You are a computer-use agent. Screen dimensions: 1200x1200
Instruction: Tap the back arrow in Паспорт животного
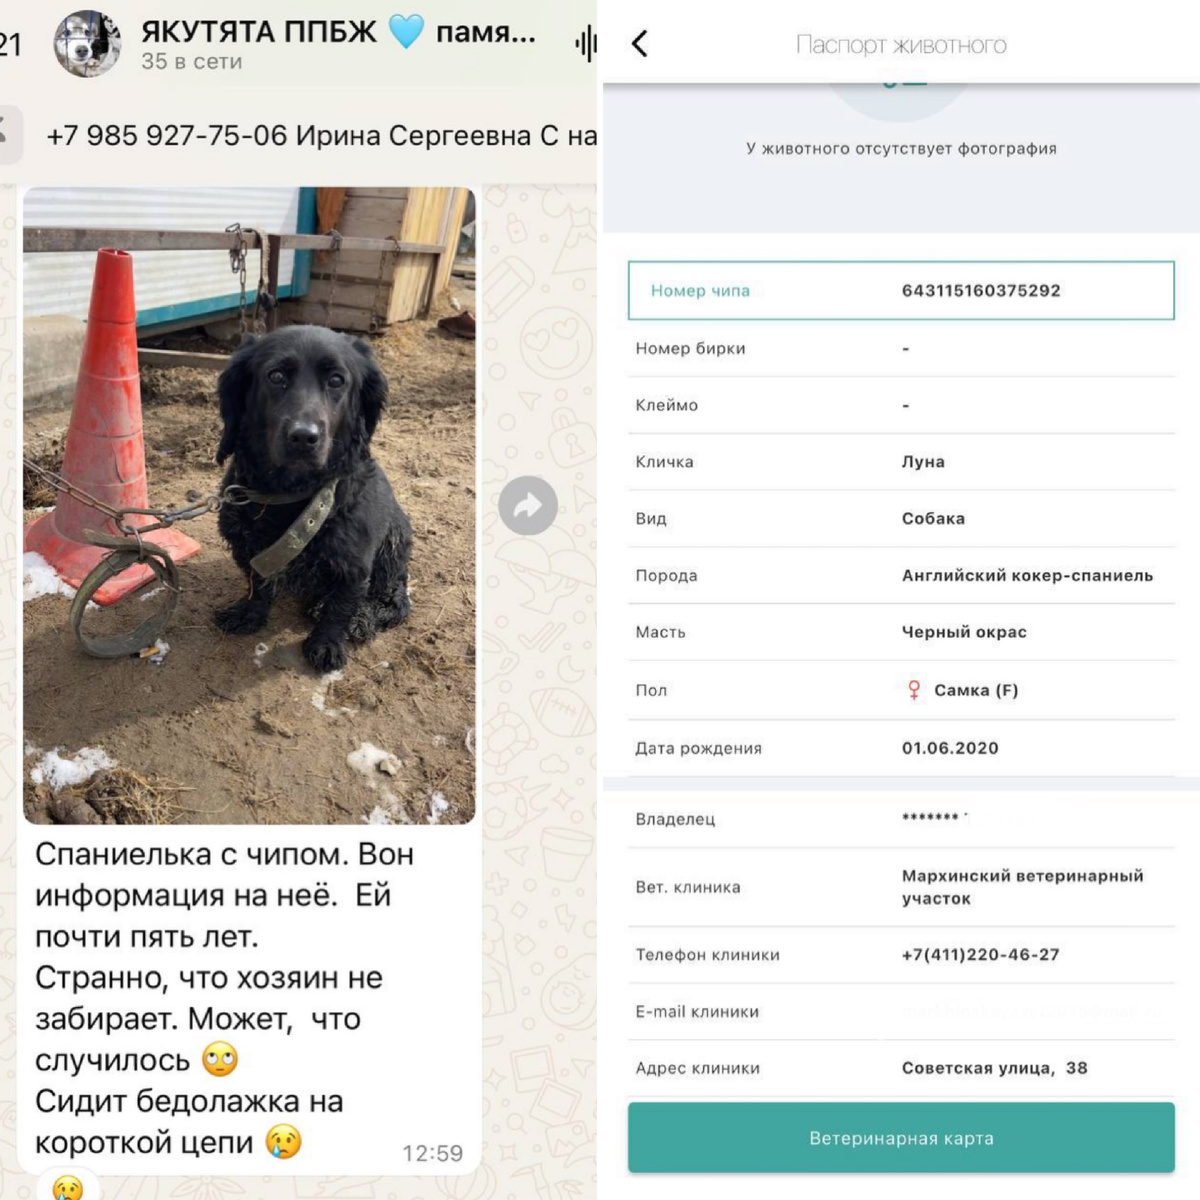(640, 44)
